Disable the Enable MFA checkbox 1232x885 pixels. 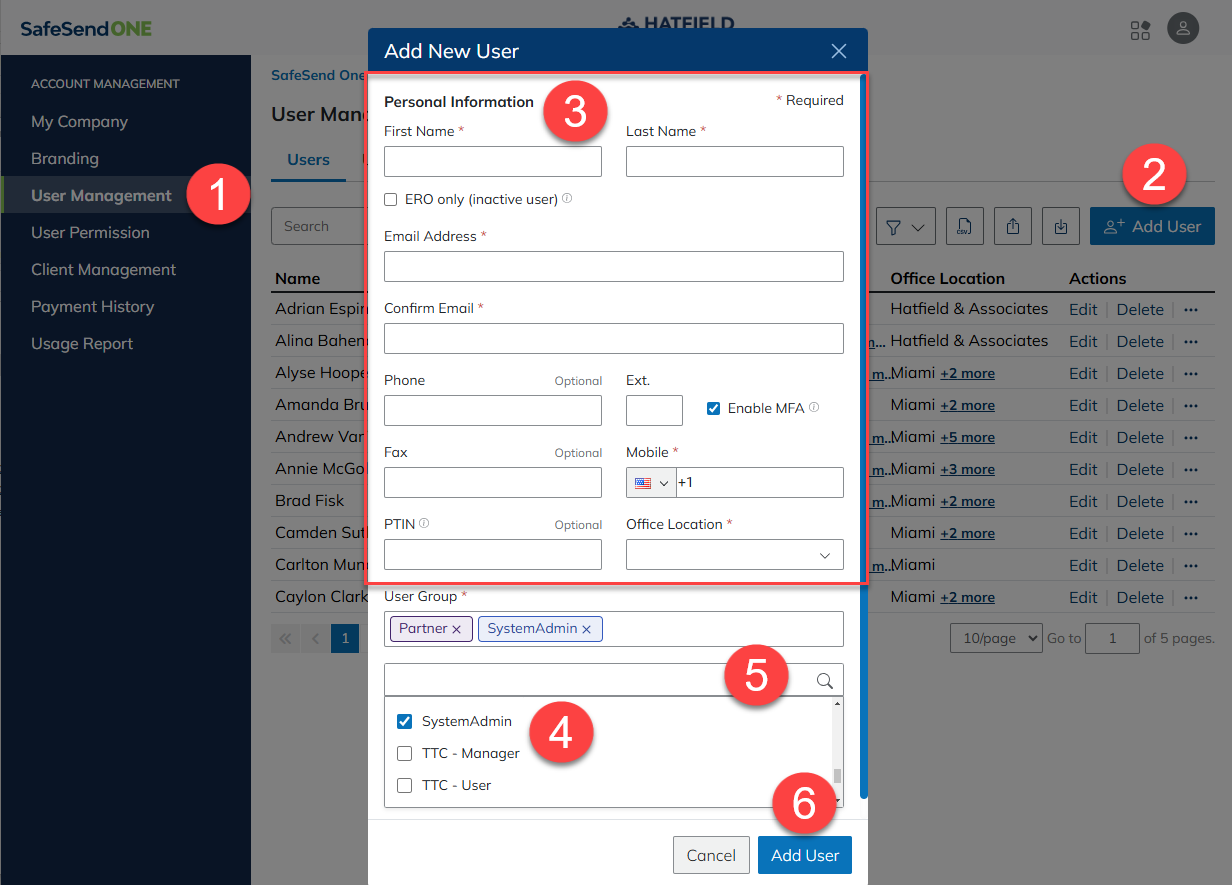point(713,408)
